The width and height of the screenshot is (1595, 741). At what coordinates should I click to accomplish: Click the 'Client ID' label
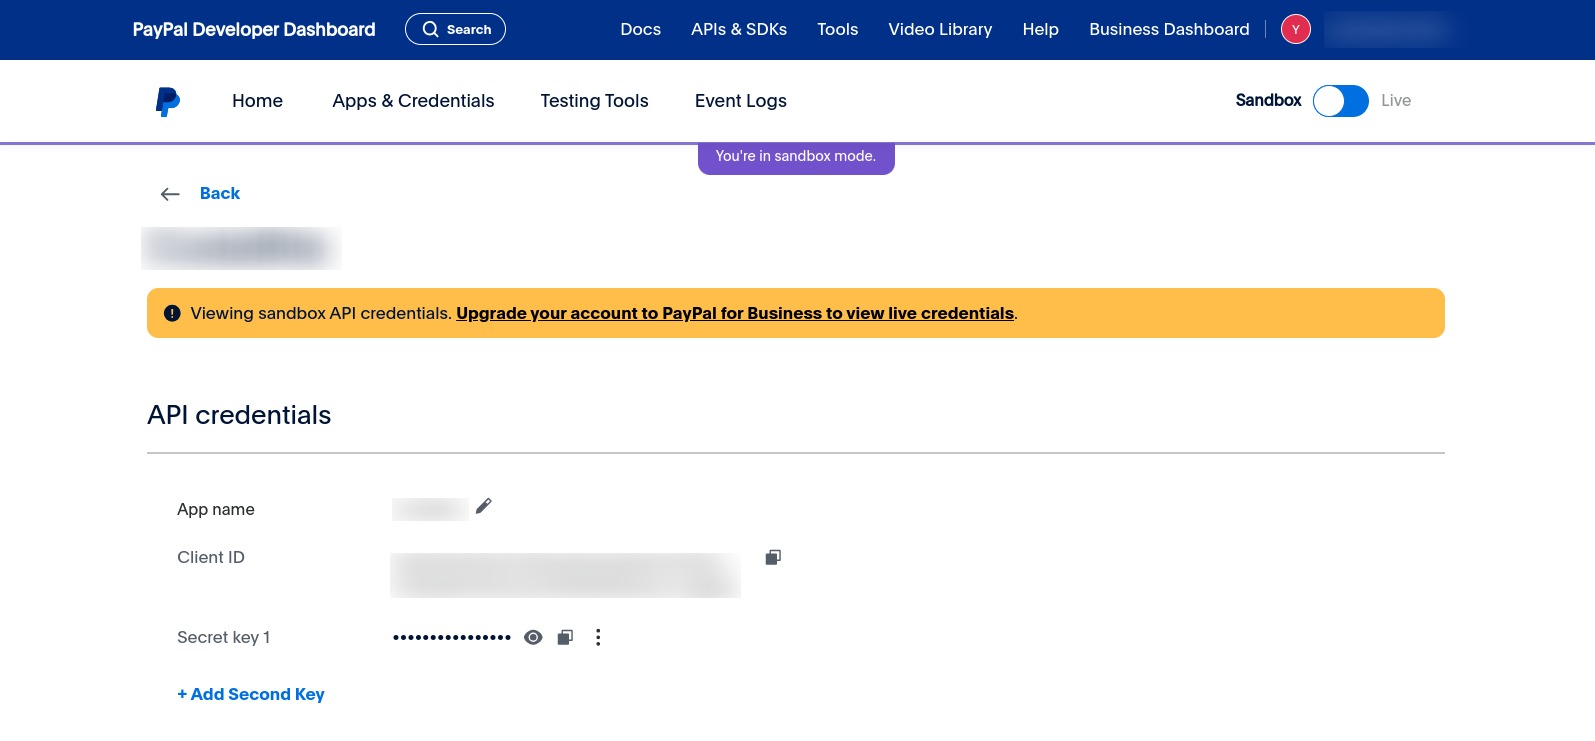click(x=211, y=557)
